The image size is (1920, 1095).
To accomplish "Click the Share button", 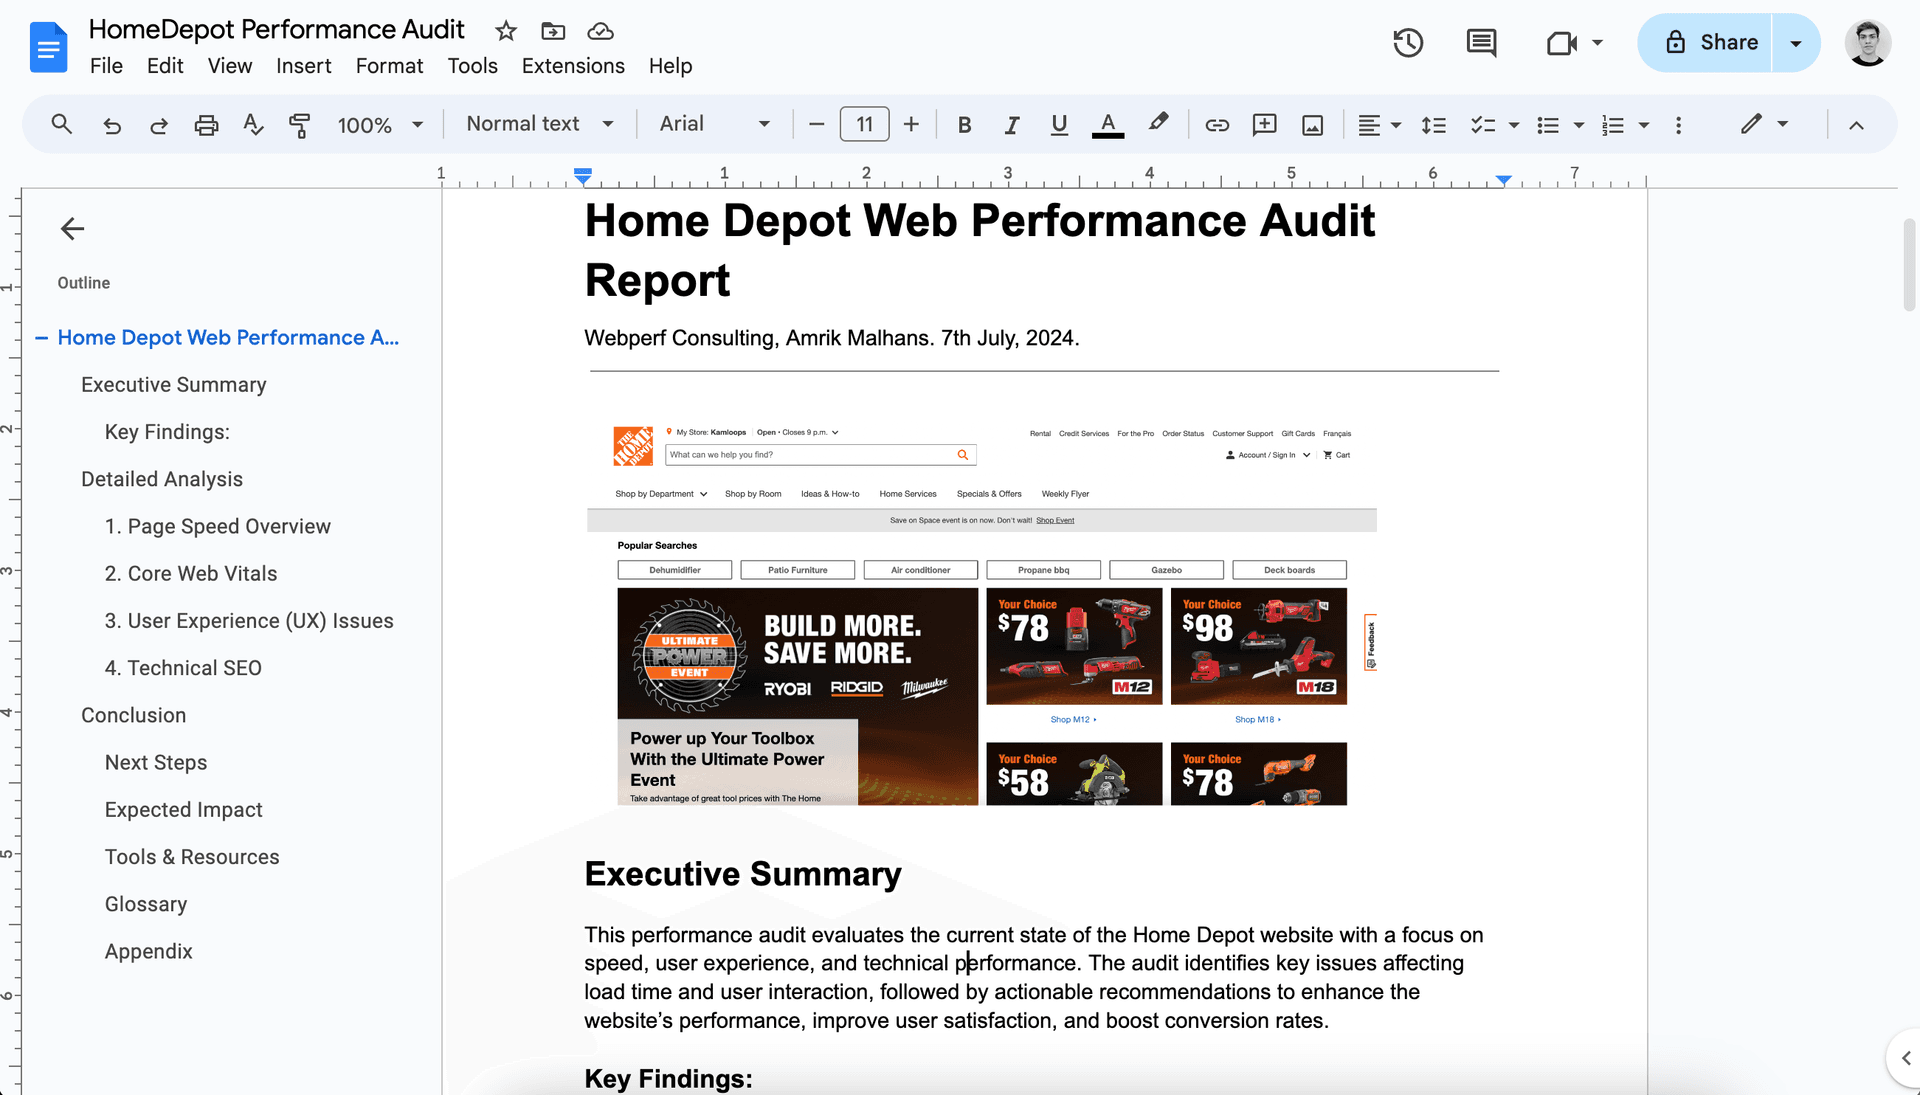I will click(x=1711, y=43).
